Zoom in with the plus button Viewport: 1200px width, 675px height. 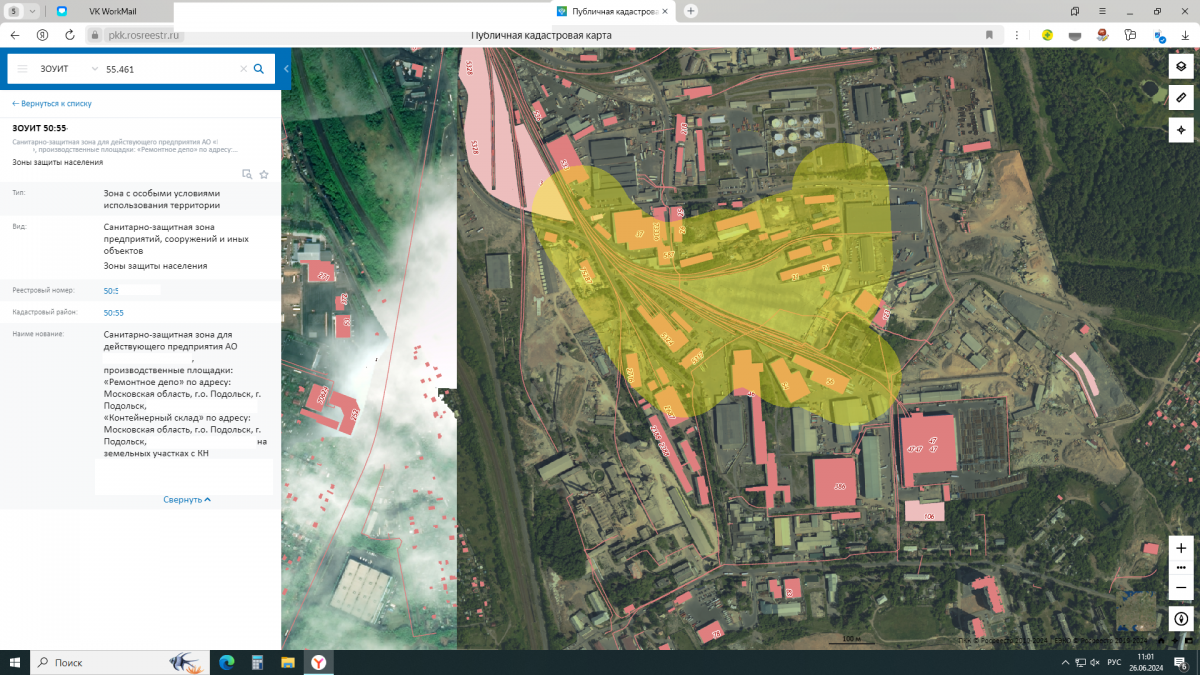click(x=1181, y=548)
